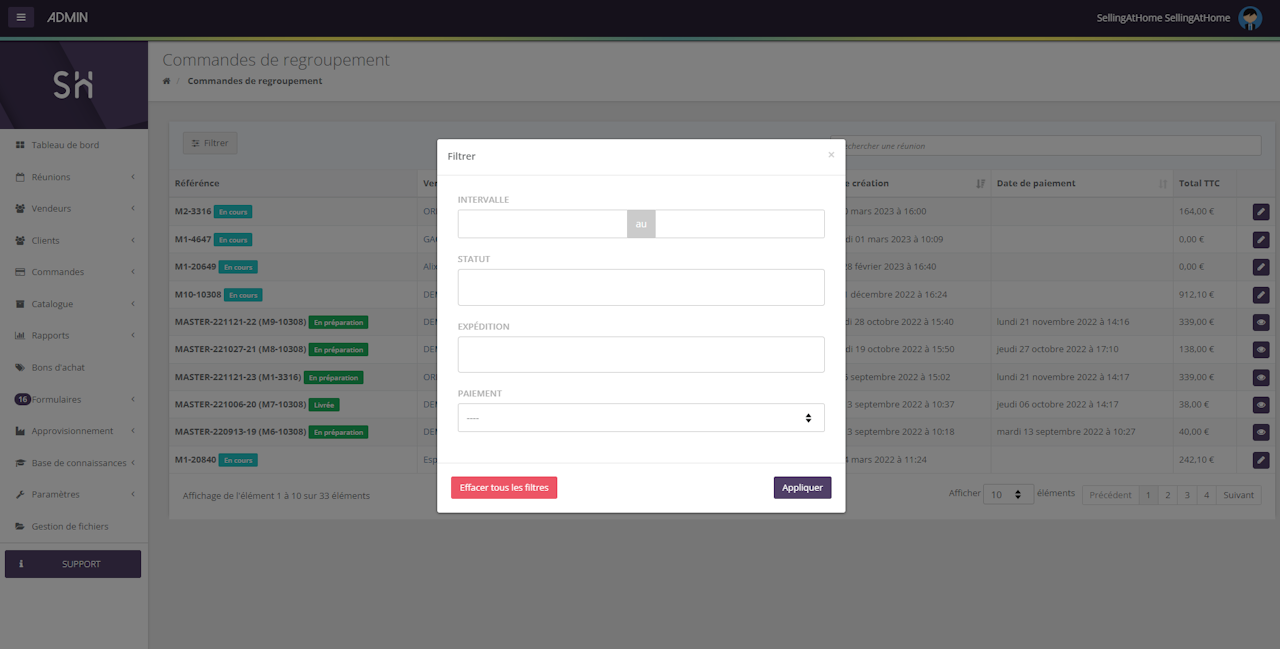Click the user avatar in top bar
The width and height of the screenshot is (1280, 649).
coord(1250,18)
